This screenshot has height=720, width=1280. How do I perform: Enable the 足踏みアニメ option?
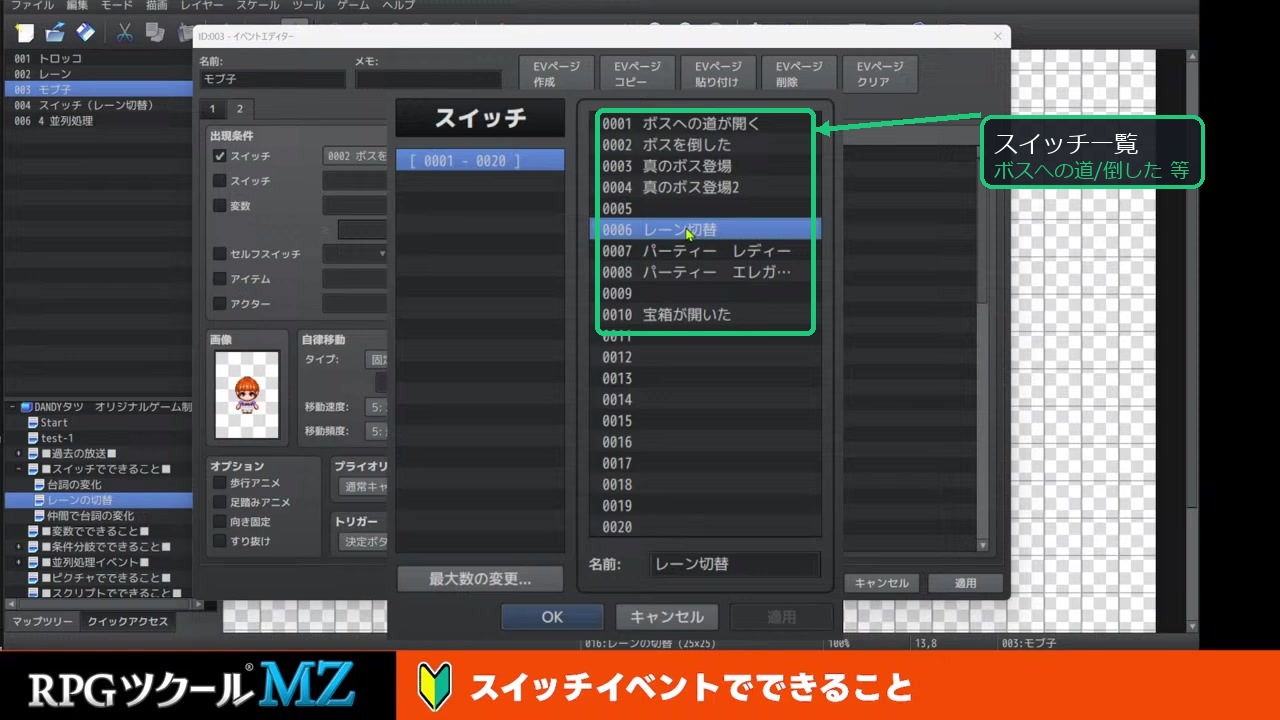click(220, 503)
